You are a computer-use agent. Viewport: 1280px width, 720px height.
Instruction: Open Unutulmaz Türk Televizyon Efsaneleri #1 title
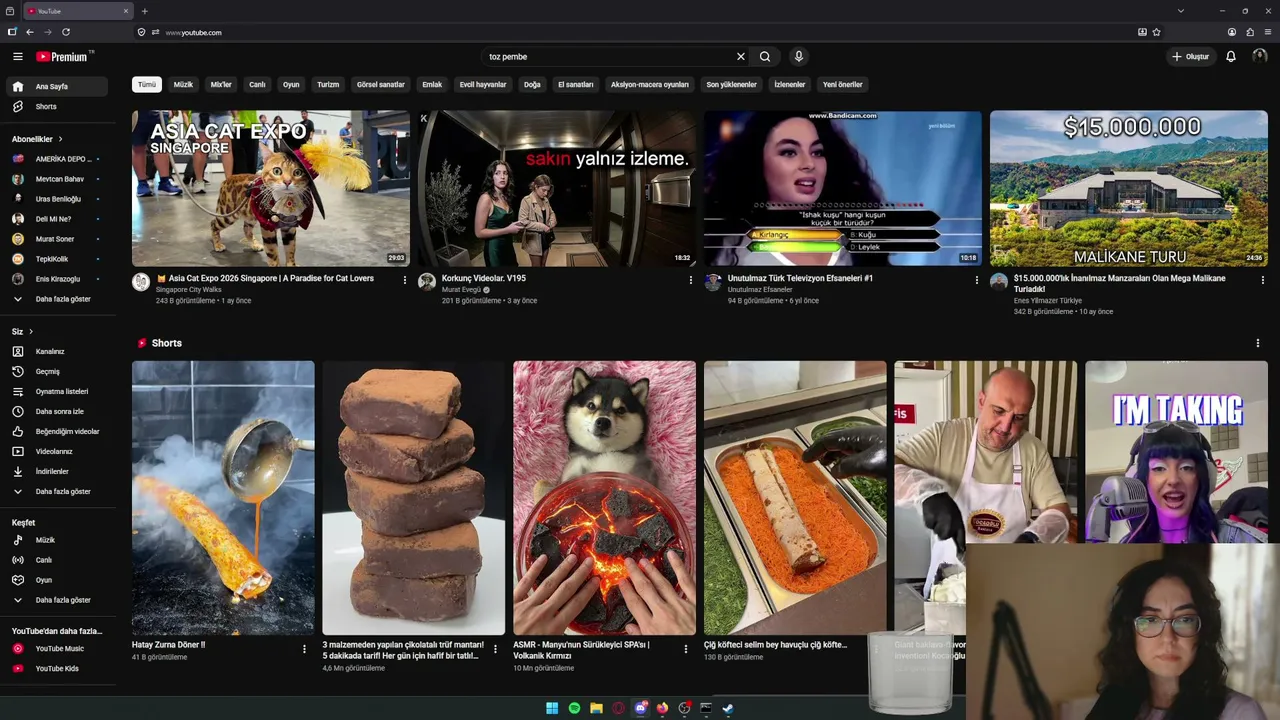[x=800, y=278]
